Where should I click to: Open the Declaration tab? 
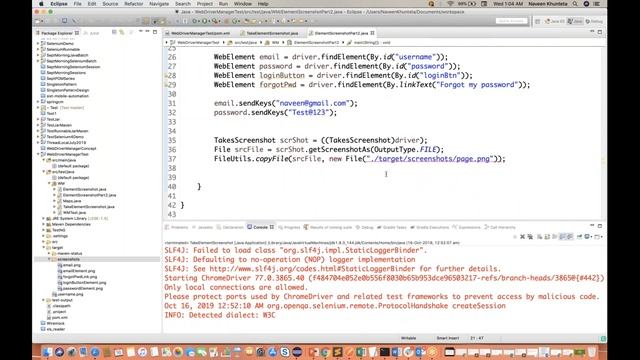(x=230, y=227)
